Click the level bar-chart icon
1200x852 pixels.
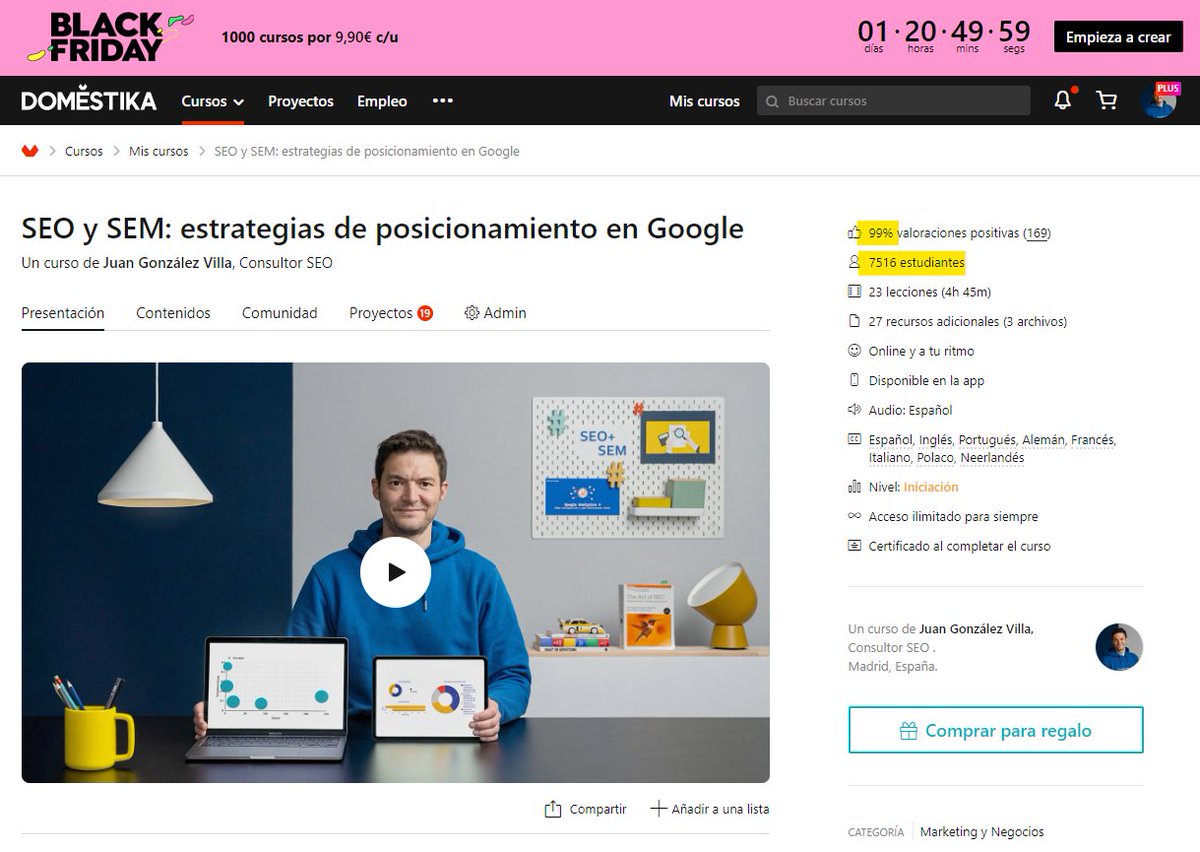(x=854, y=487)
